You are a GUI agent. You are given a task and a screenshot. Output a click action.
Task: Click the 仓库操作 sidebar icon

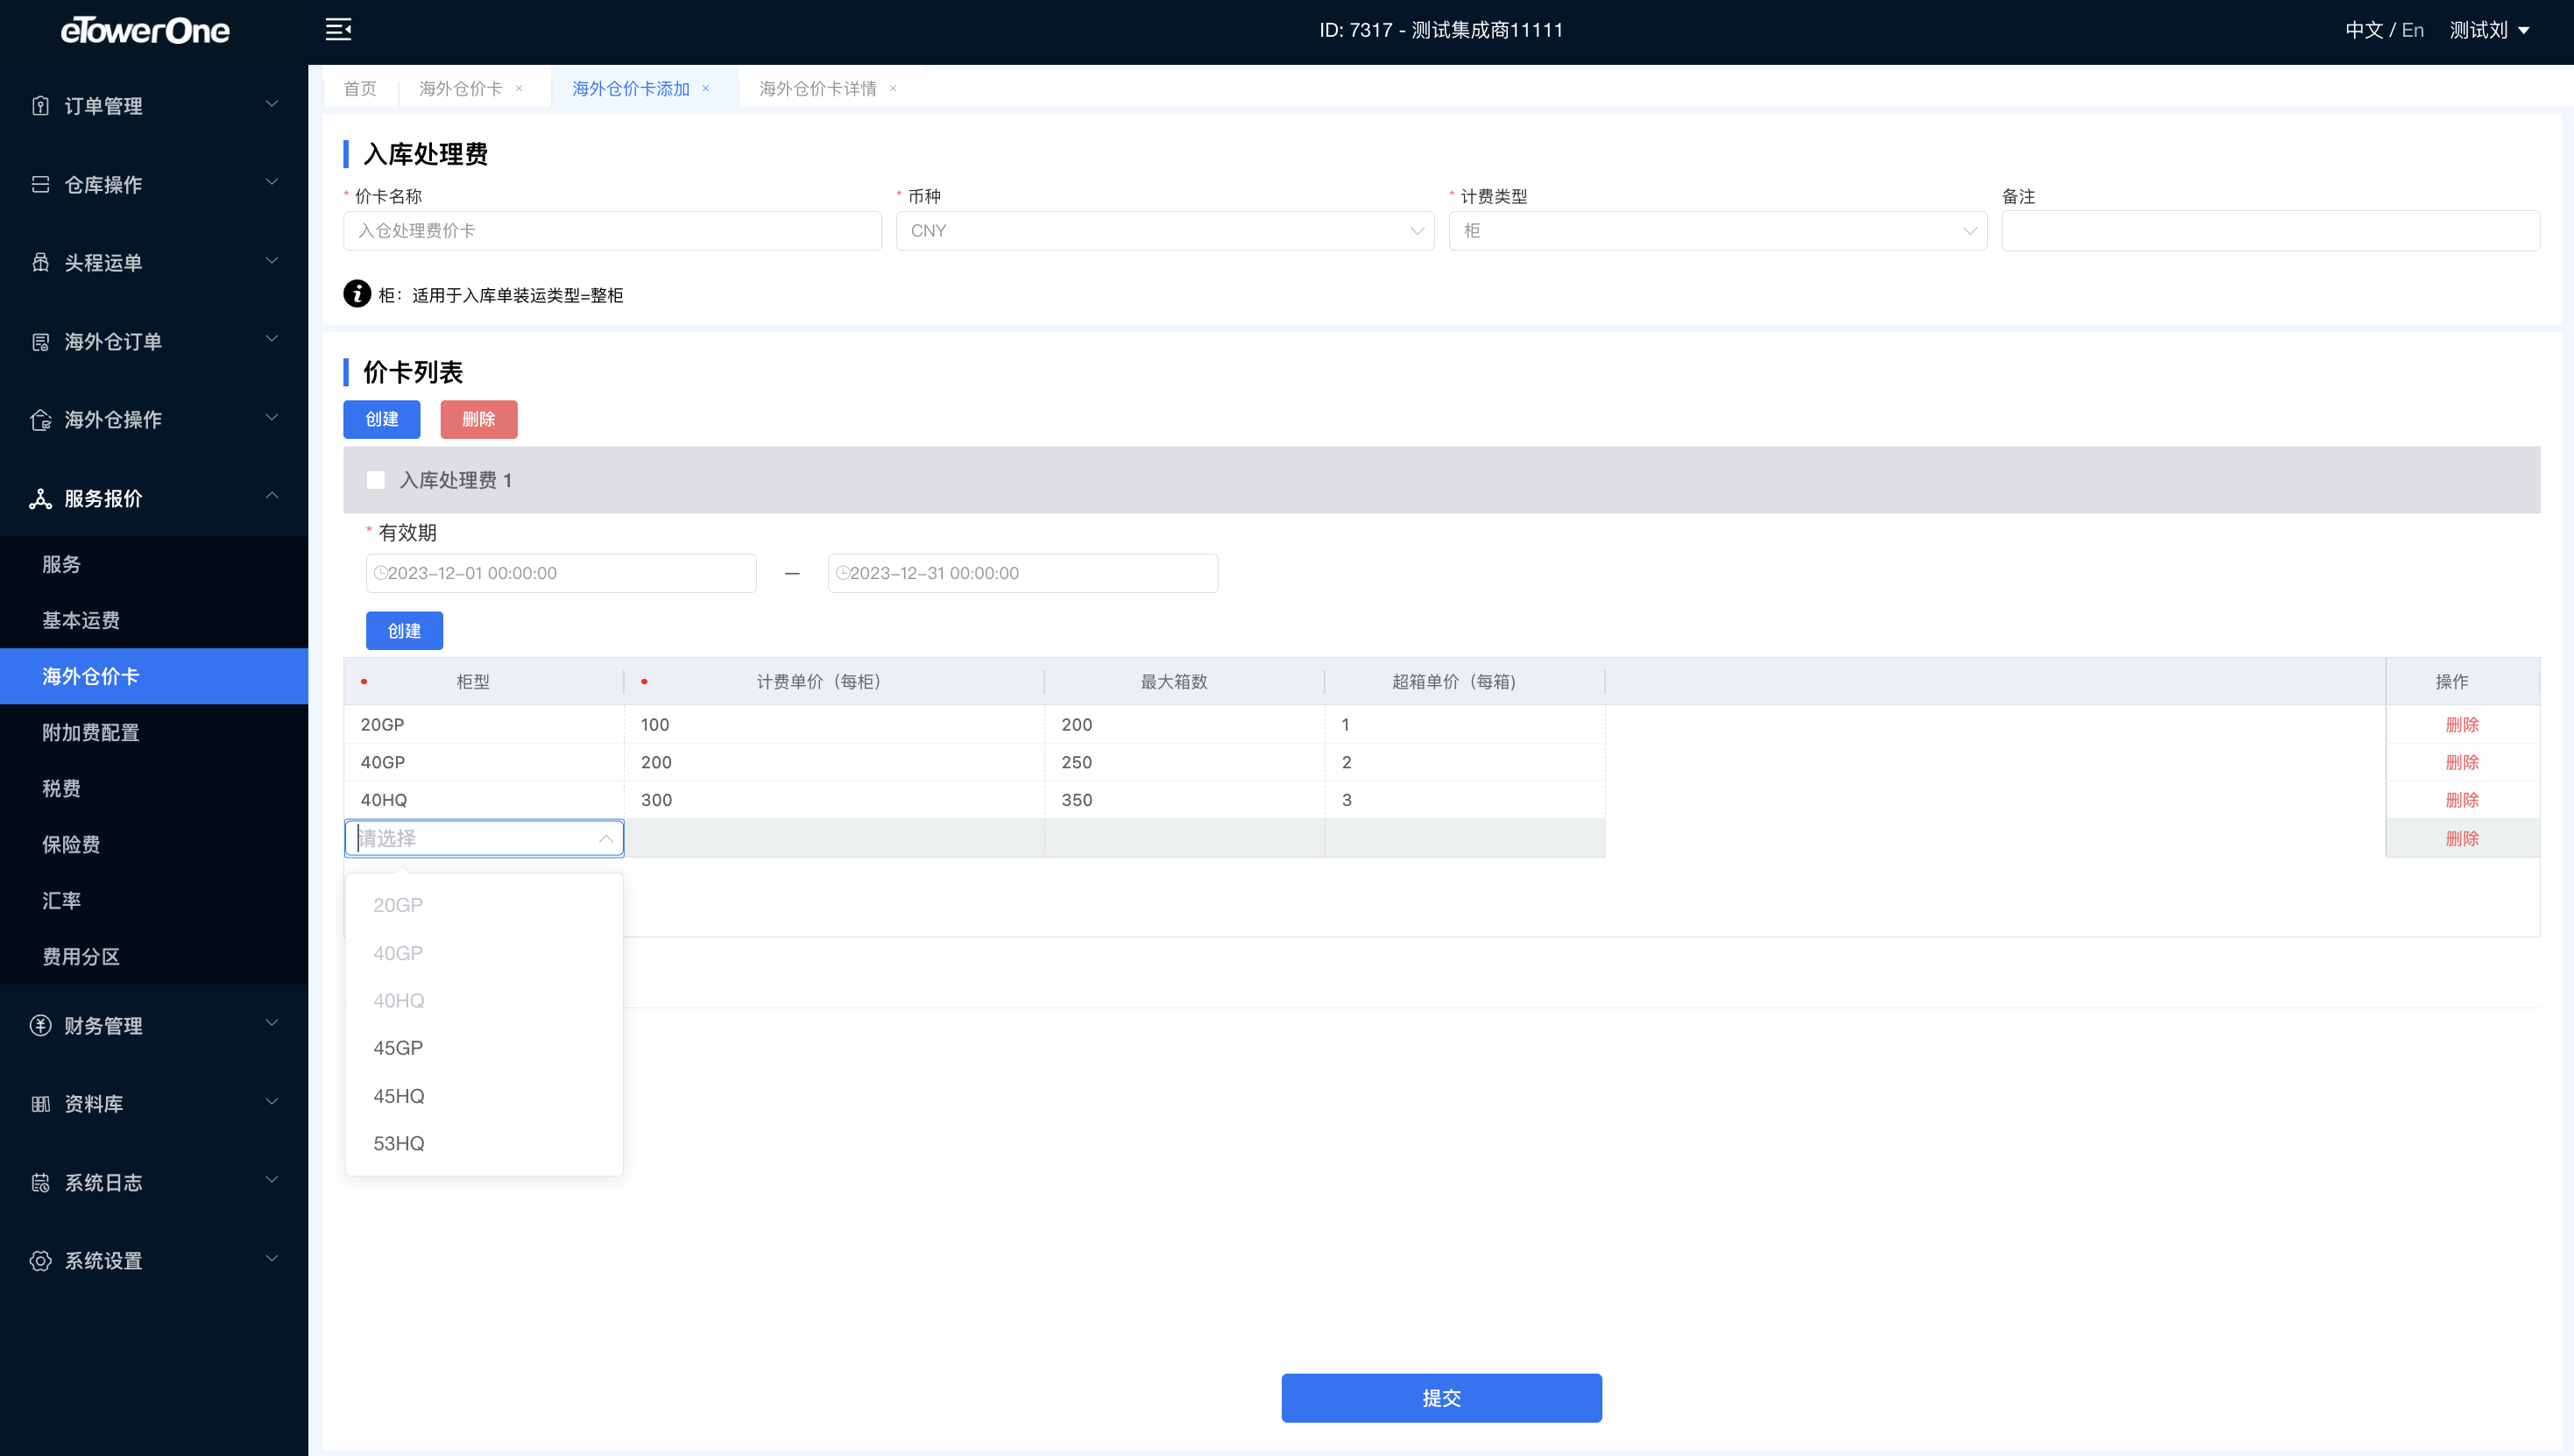click(40, 184)
